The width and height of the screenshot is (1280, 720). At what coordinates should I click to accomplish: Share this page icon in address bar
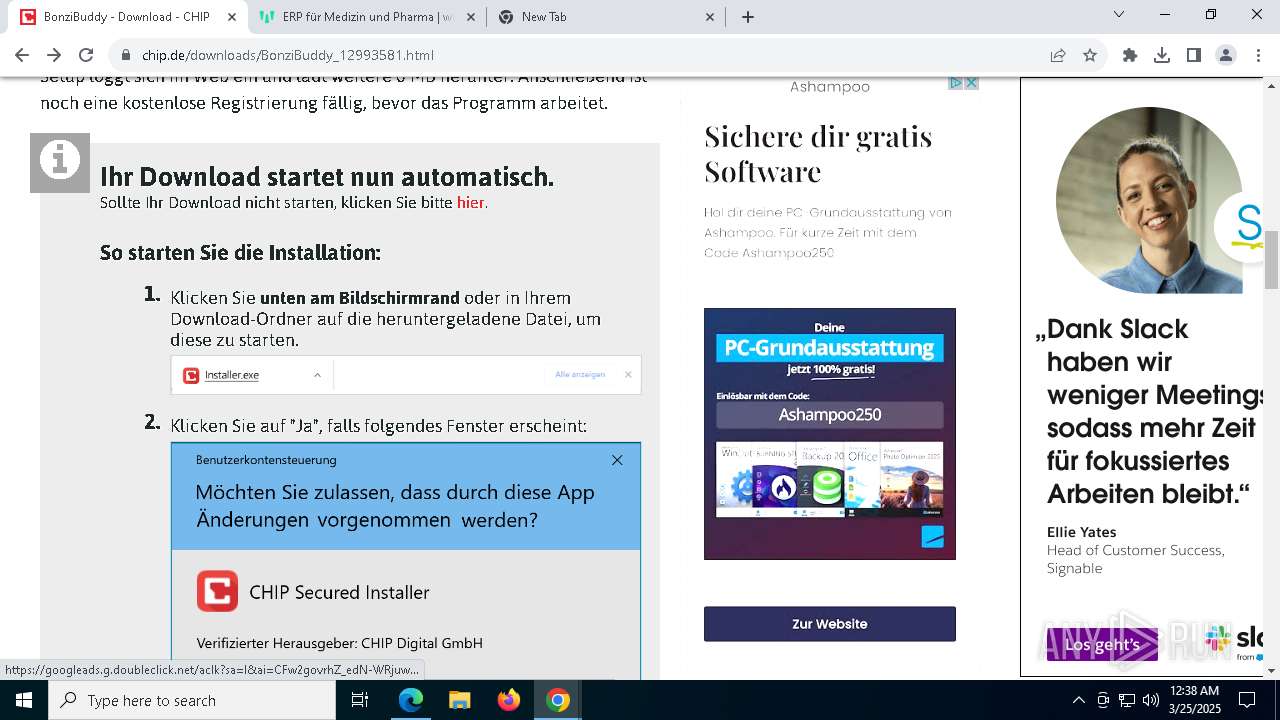[x=1058, y=55]
